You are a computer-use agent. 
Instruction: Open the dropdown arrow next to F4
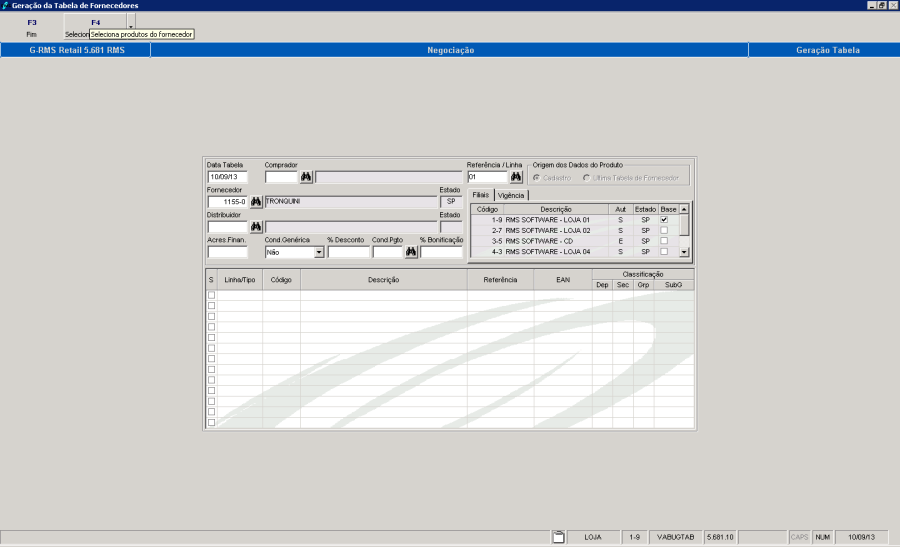pyautogui.click(x=131, y=22)
